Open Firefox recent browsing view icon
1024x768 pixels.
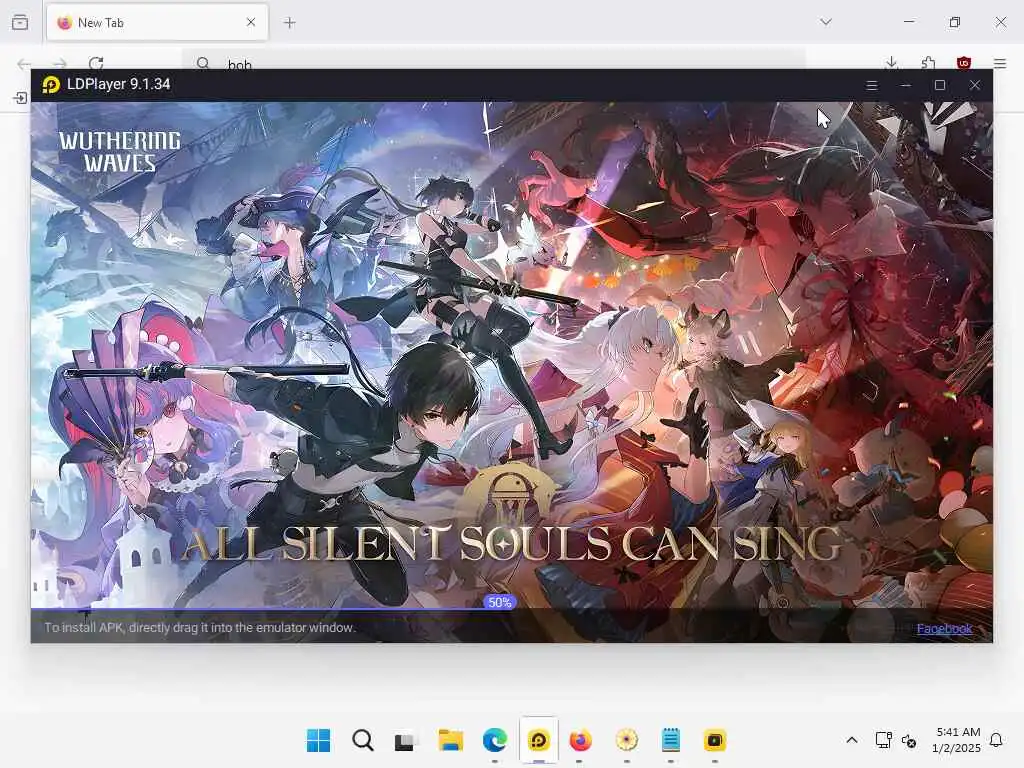(20, 22)
